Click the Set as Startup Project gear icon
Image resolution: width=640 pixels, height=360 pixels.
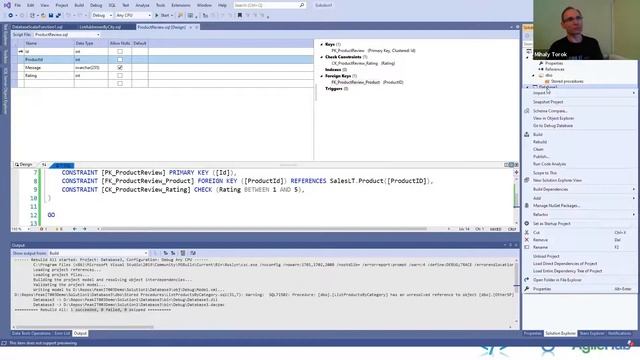527,224
